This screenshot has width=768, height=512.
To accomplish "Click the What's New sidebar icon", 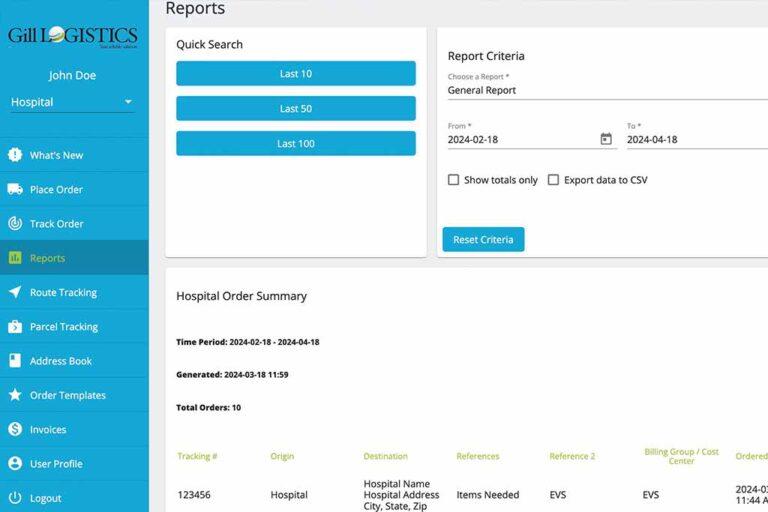I will 15,155.
